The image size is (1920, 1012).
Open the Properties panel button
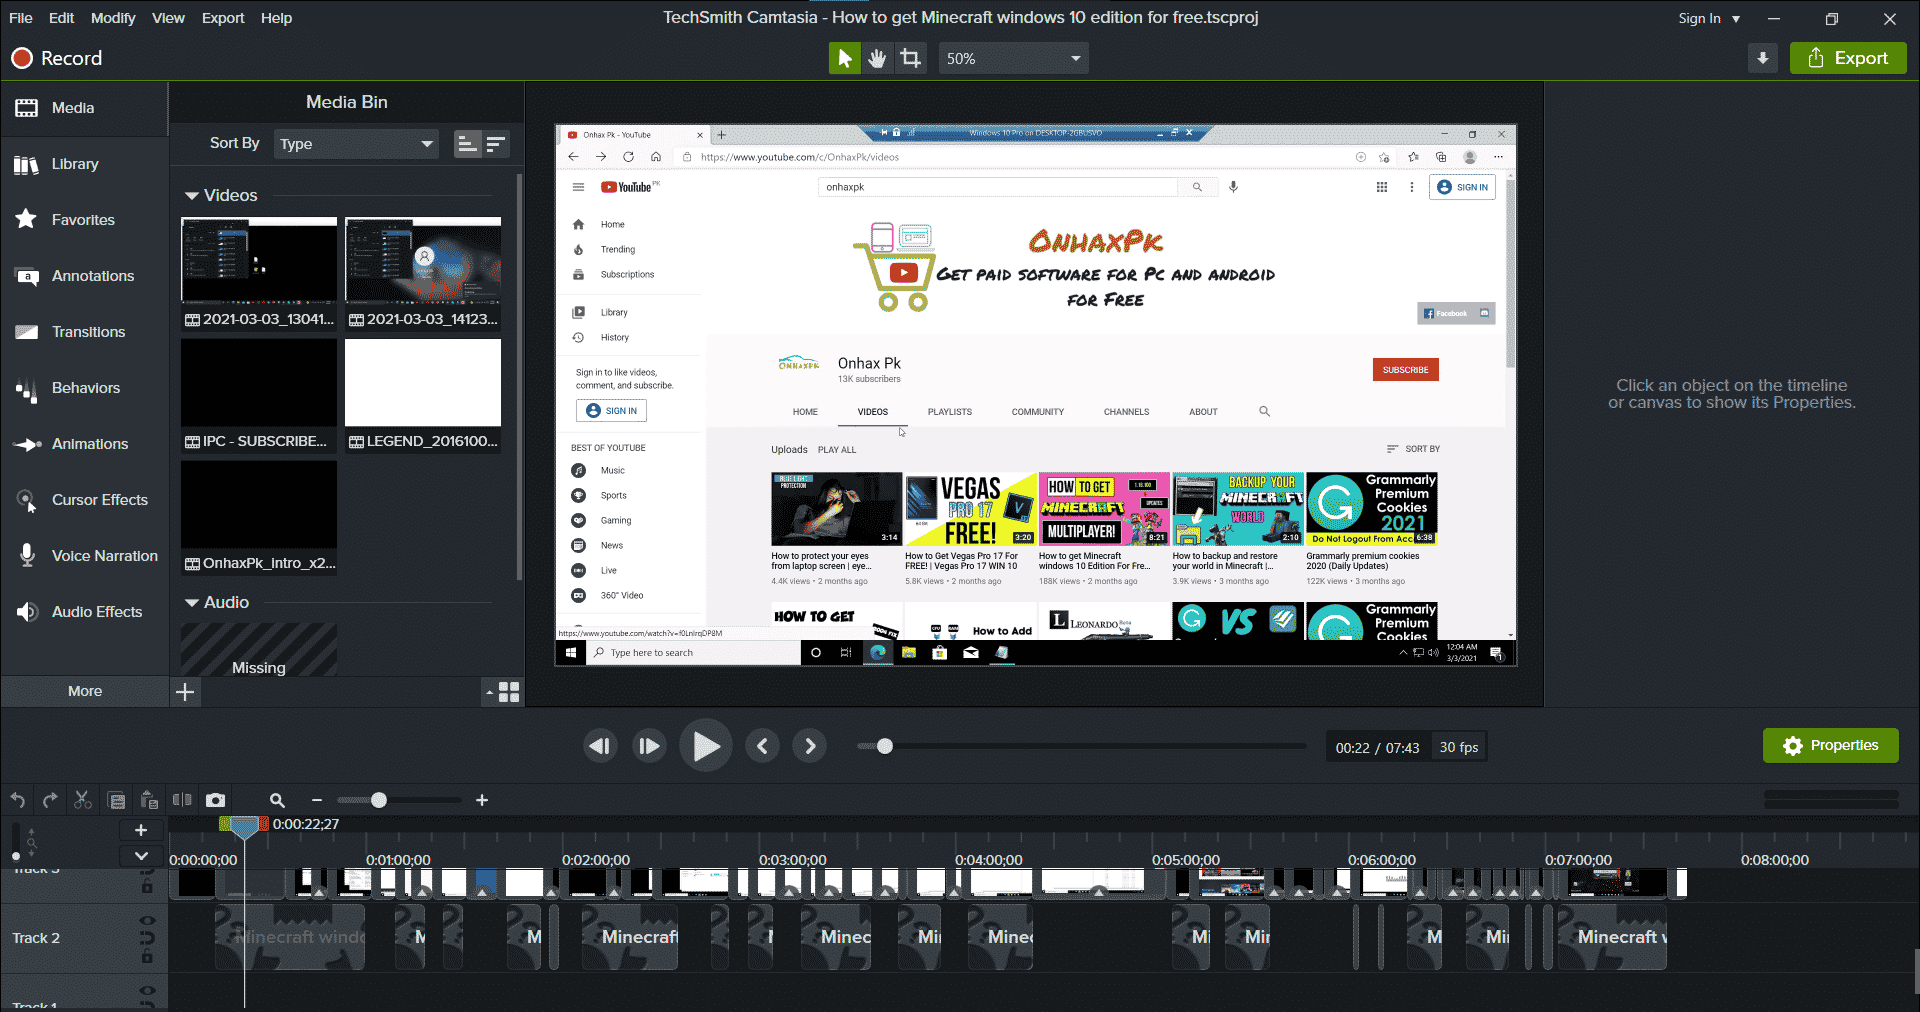click(x=1830, y=746)
